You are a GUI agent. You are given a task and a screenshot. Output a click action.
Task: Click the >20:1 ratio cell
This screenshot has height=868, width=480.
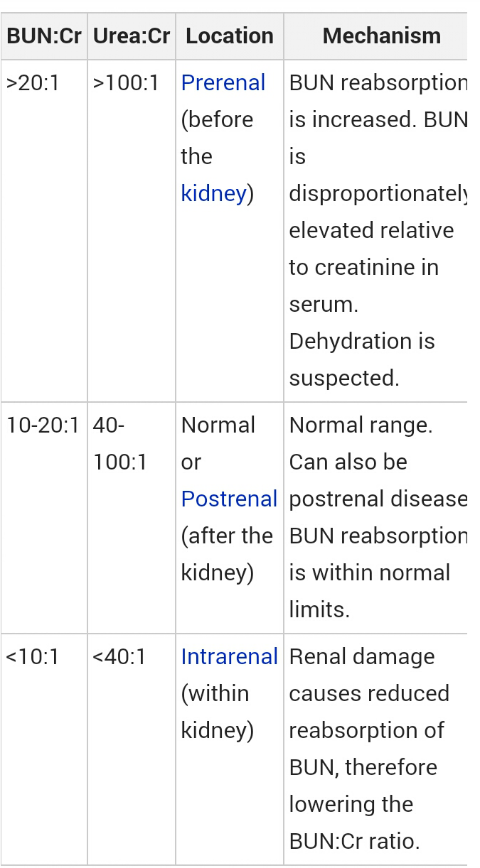32,83
